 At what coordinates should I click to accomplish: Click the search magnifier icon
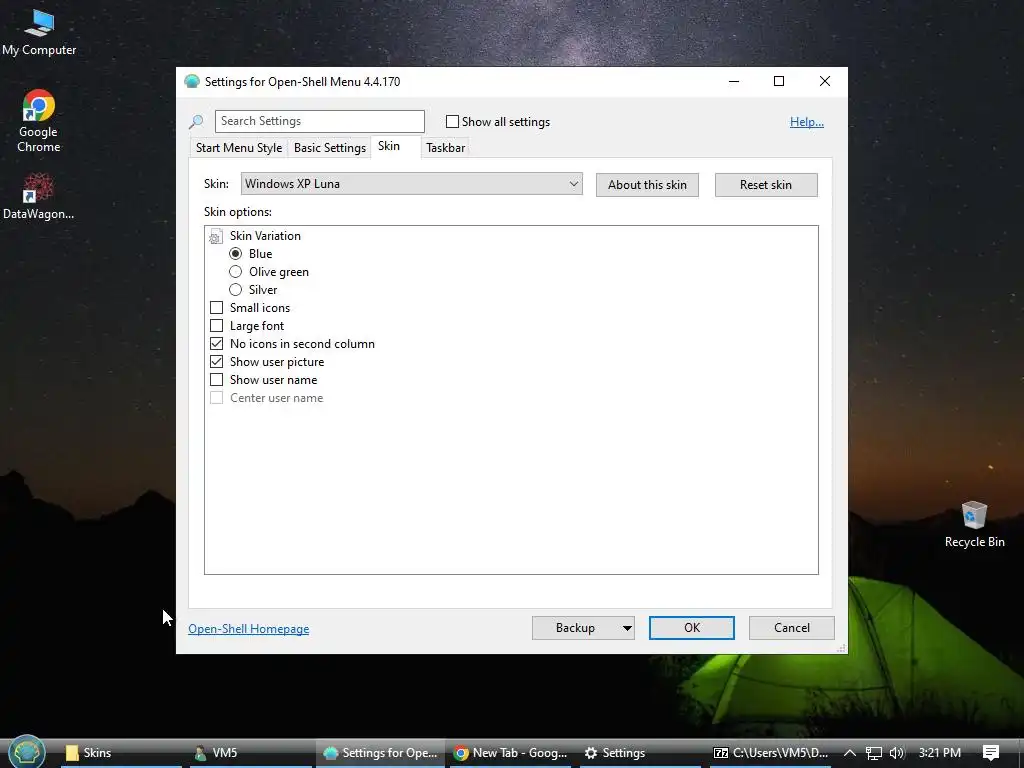(x=196, y=121)
